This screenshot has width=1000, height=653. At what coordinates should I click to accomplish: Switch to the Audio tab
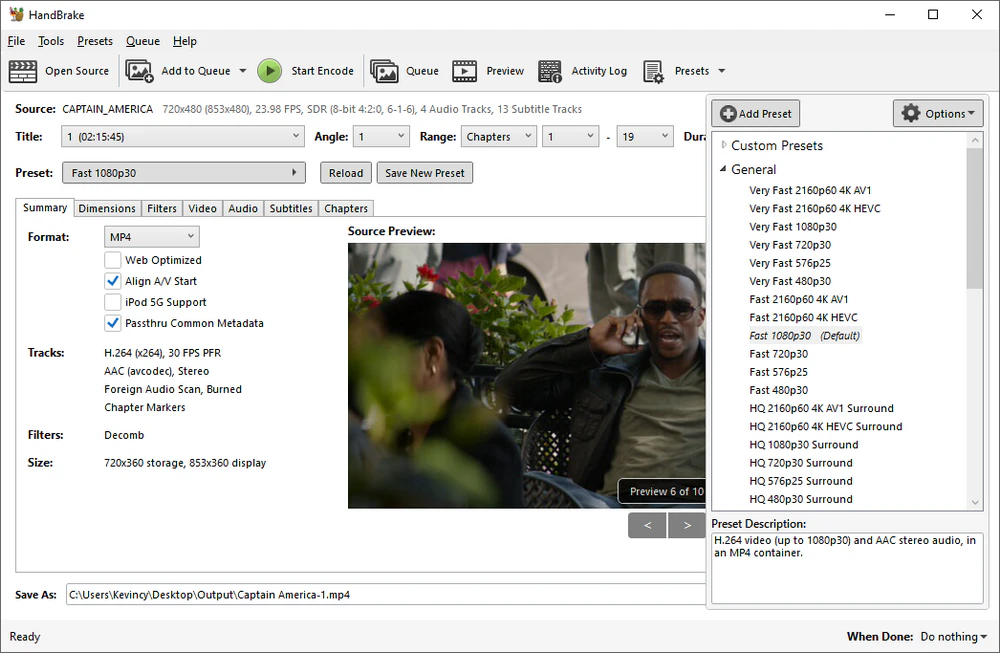pyautogui.click(x=243, y=209)
